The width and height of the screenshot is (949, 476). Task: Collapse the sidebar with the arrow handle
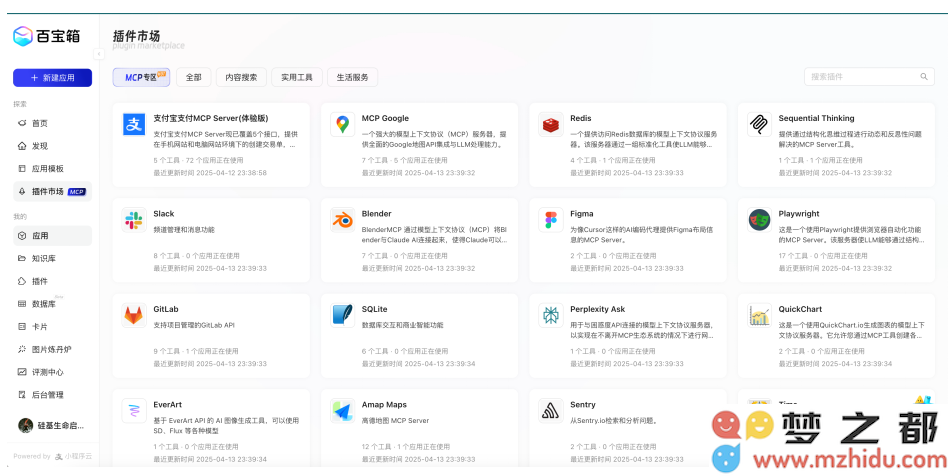pyautogui.click(x=99, y=55)
